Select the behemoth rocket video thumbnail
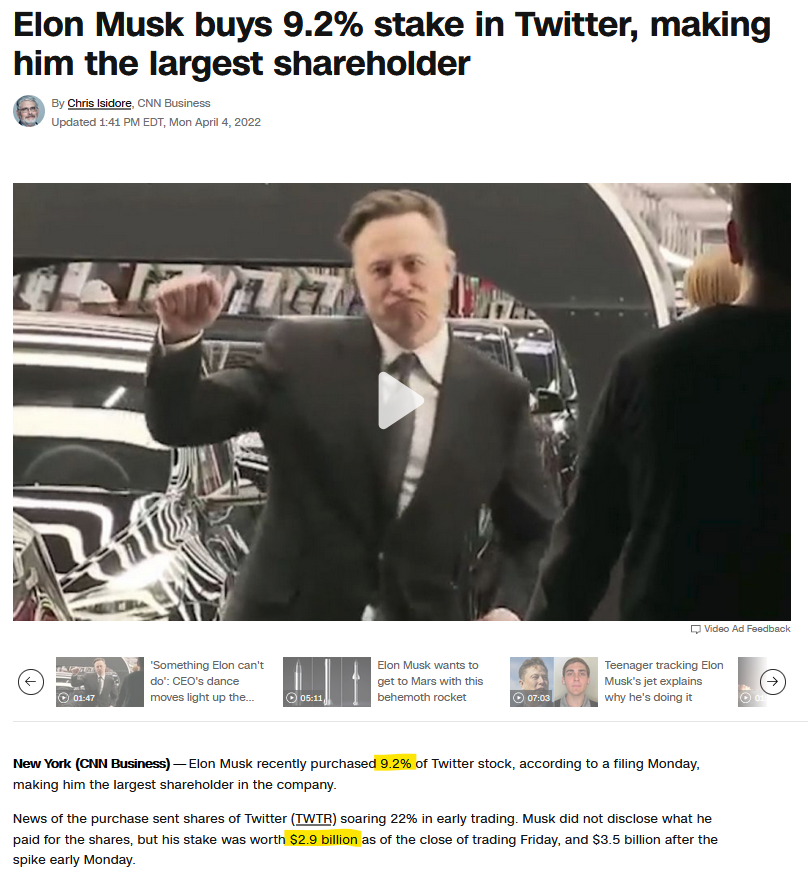The height and width of the screenshot is (881, 808). [326, 682]
